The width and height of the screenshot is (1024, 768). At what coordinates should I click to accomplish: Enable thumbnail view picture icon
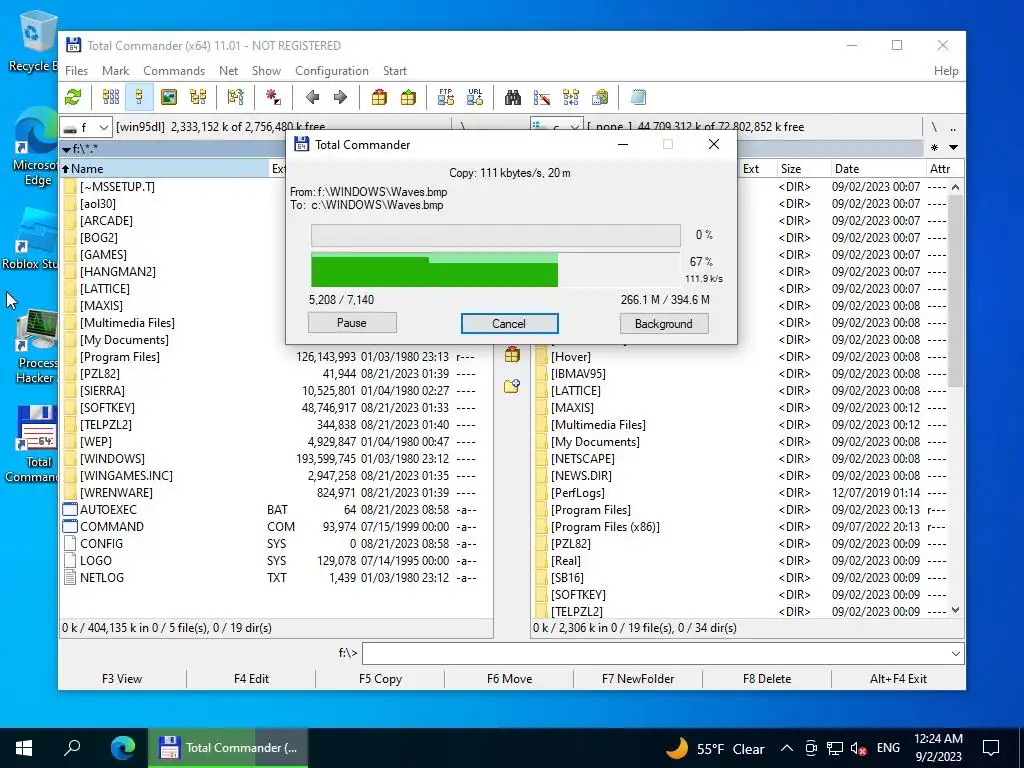coord(168,97)
